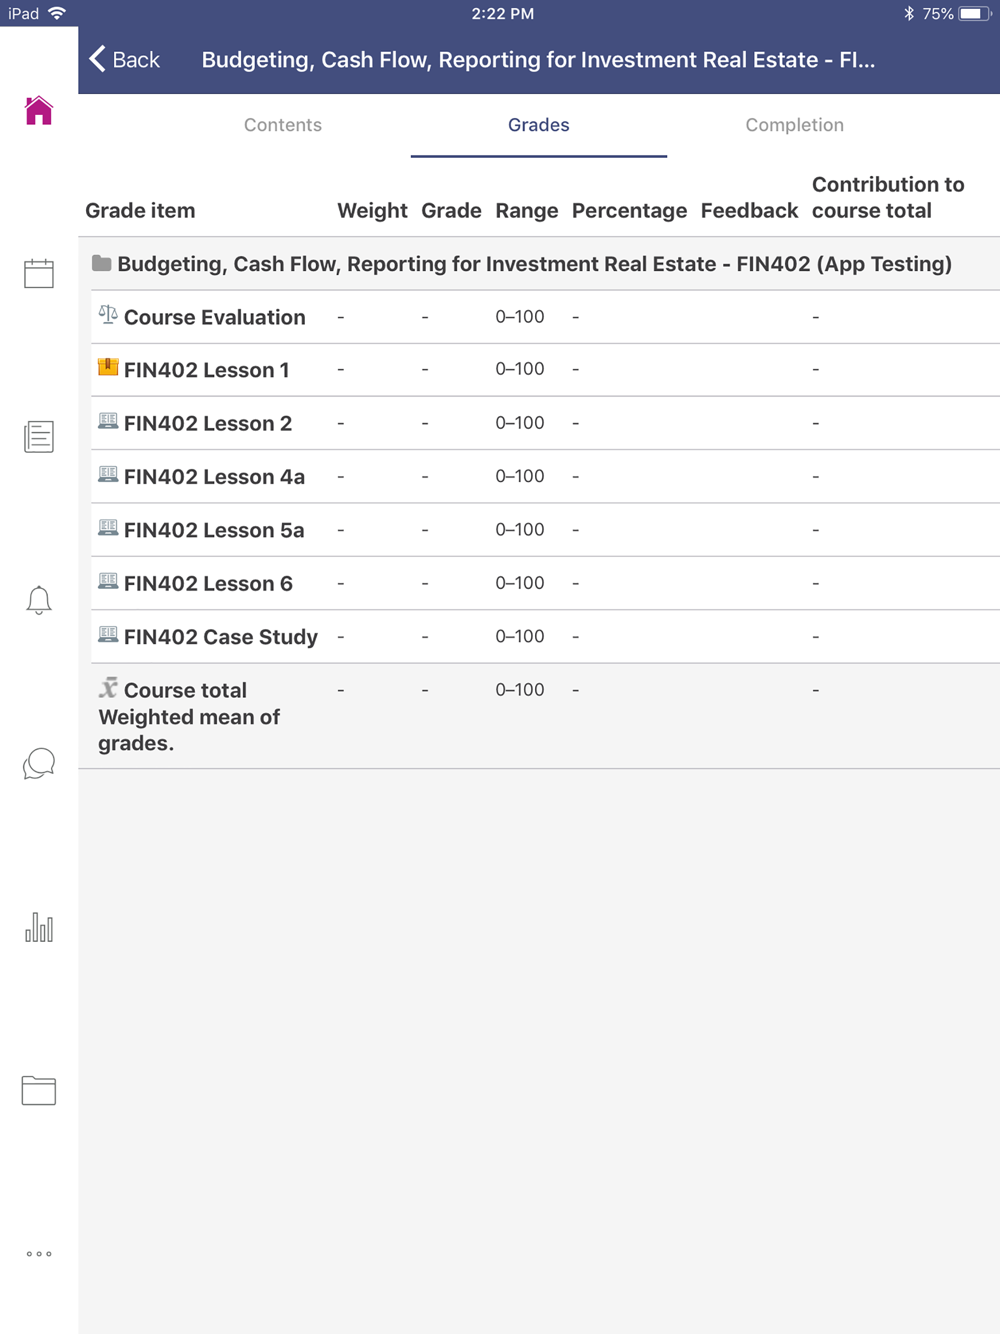1000x1334 pixels.
Task: Open the notifications bell icon
Action: coord(39,600)
